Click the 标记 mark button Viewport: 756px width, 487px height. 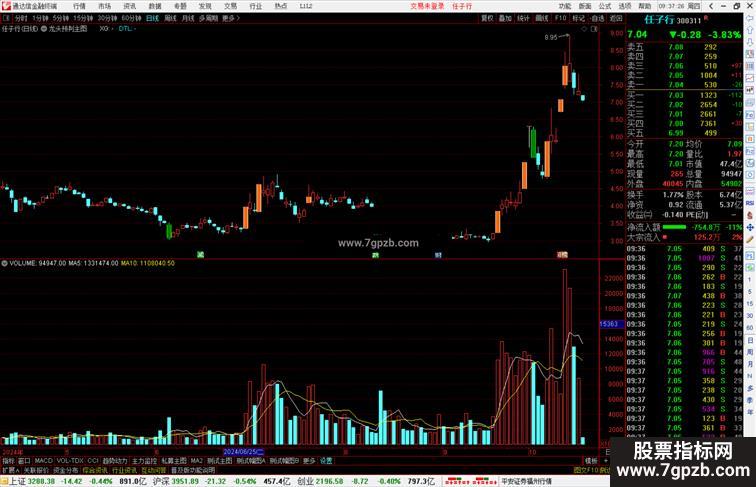579,18
